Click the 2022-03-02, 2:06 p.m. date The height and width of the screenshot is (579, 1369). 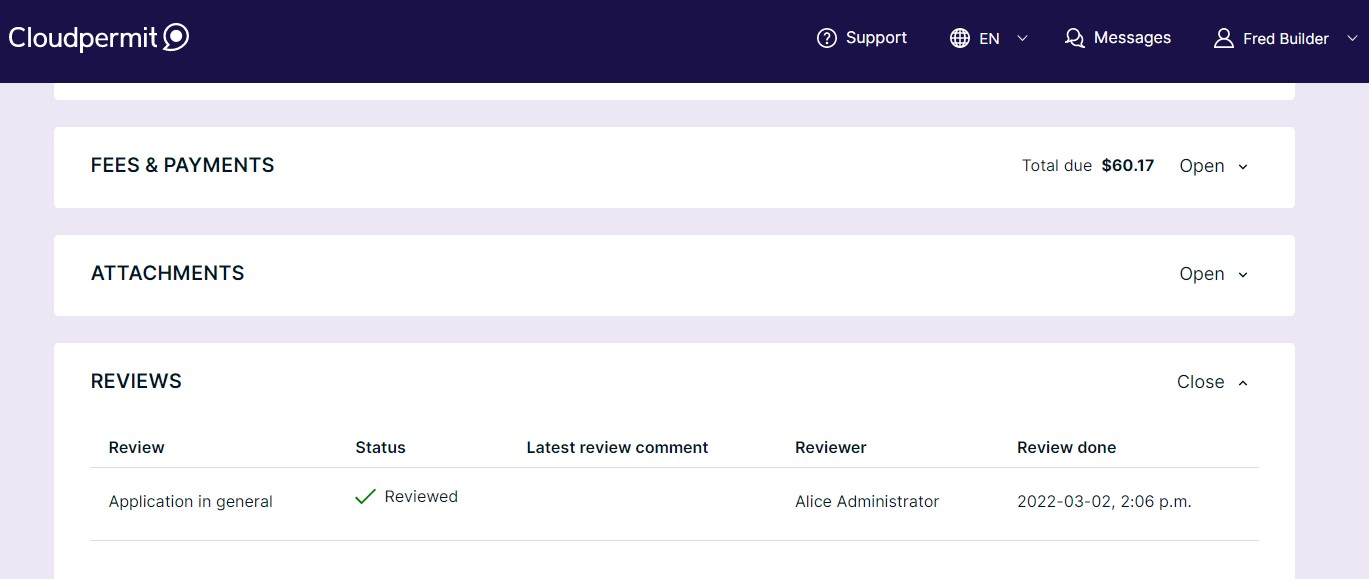[1104, 501]
